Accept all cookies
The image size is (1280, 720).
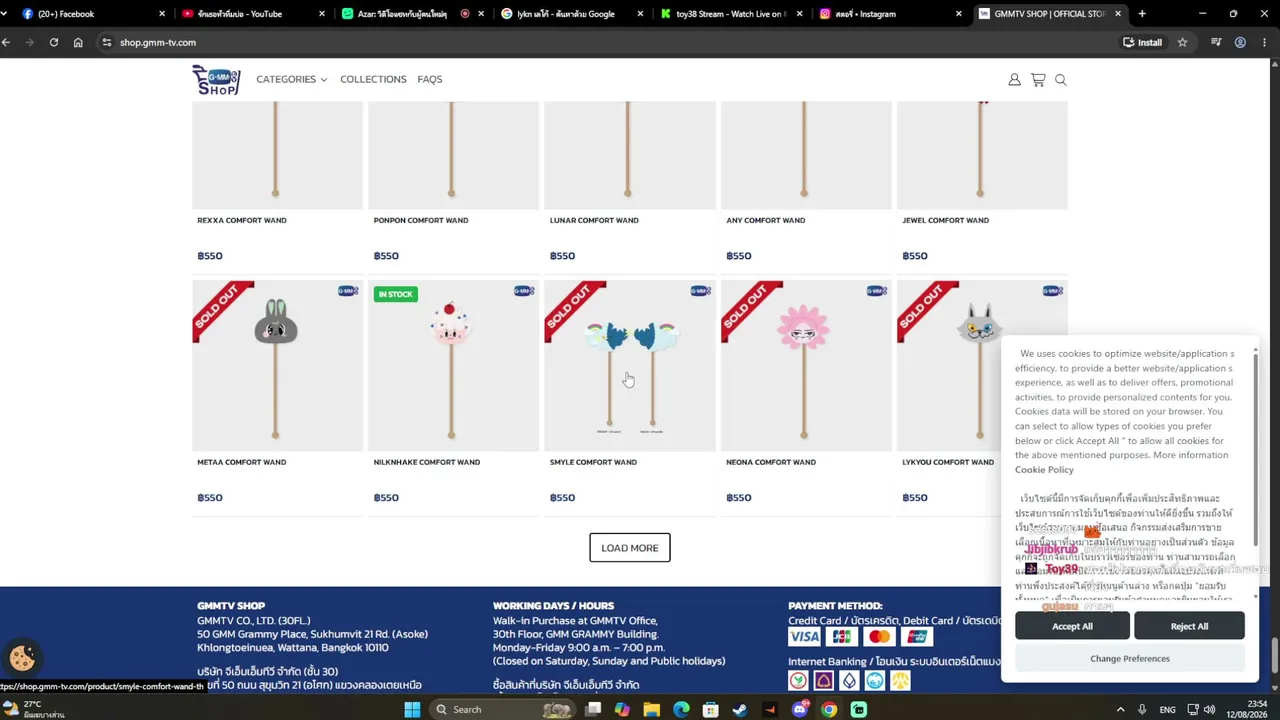[1072, 626]
